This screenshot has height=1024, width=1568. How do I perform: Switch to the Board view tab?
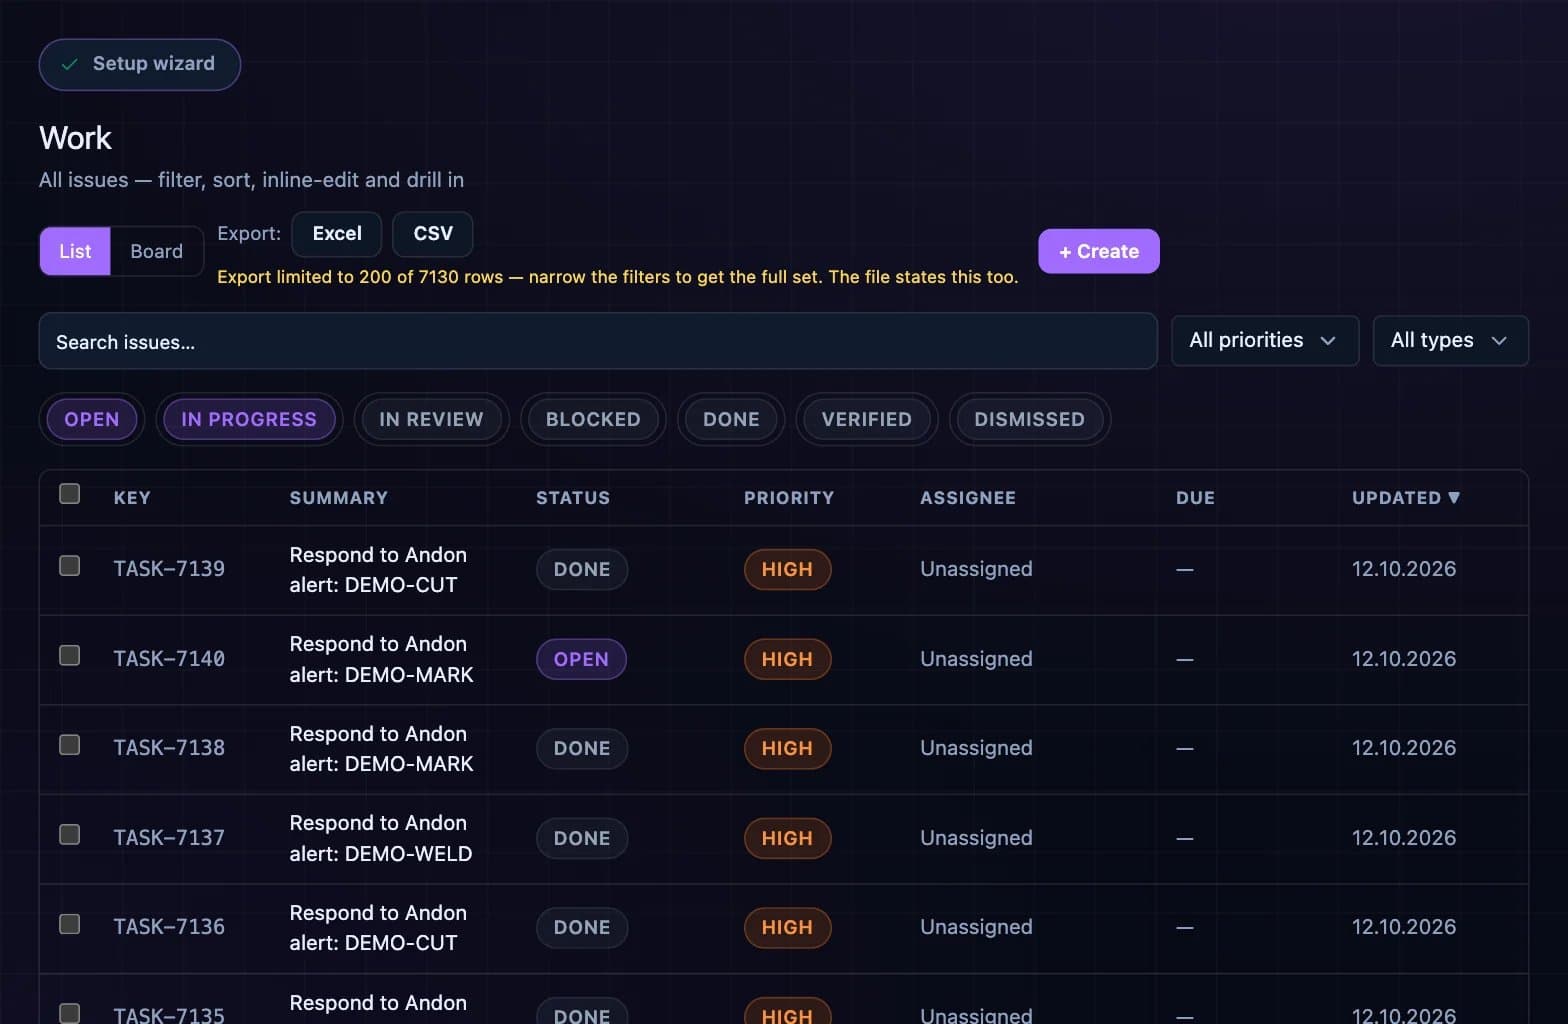(x=157, y=251)
